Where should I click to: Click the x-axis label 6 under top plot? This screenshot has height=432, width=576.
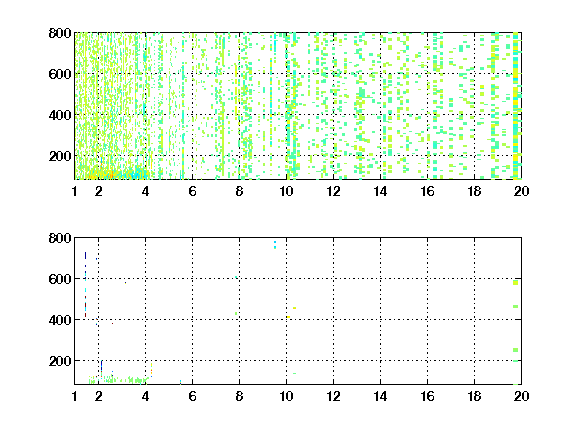[x=192, y=191]
